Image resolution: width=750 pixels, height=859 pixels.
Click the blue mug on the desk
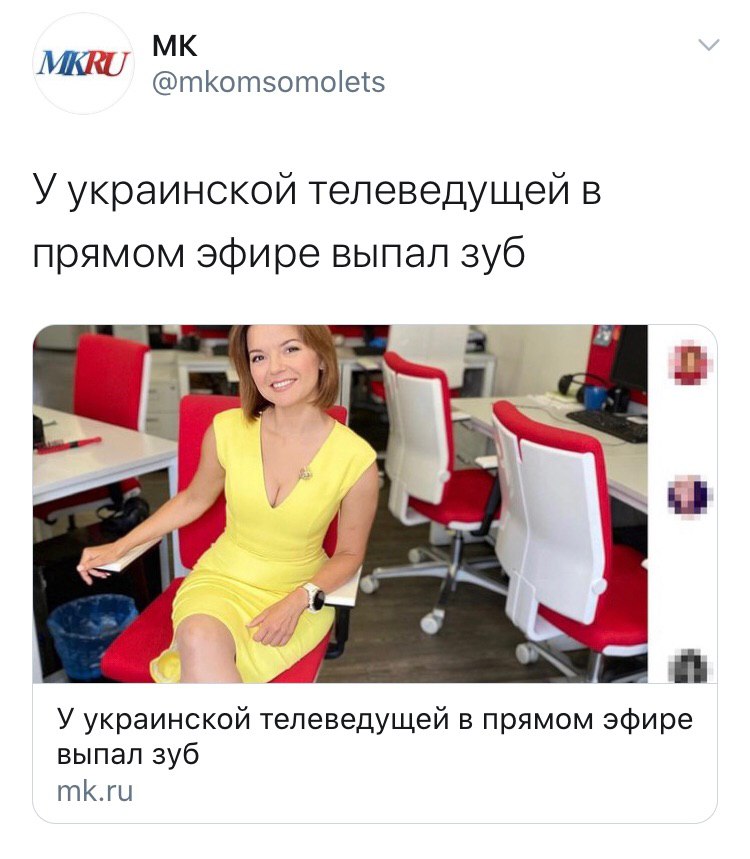(595, 397)
